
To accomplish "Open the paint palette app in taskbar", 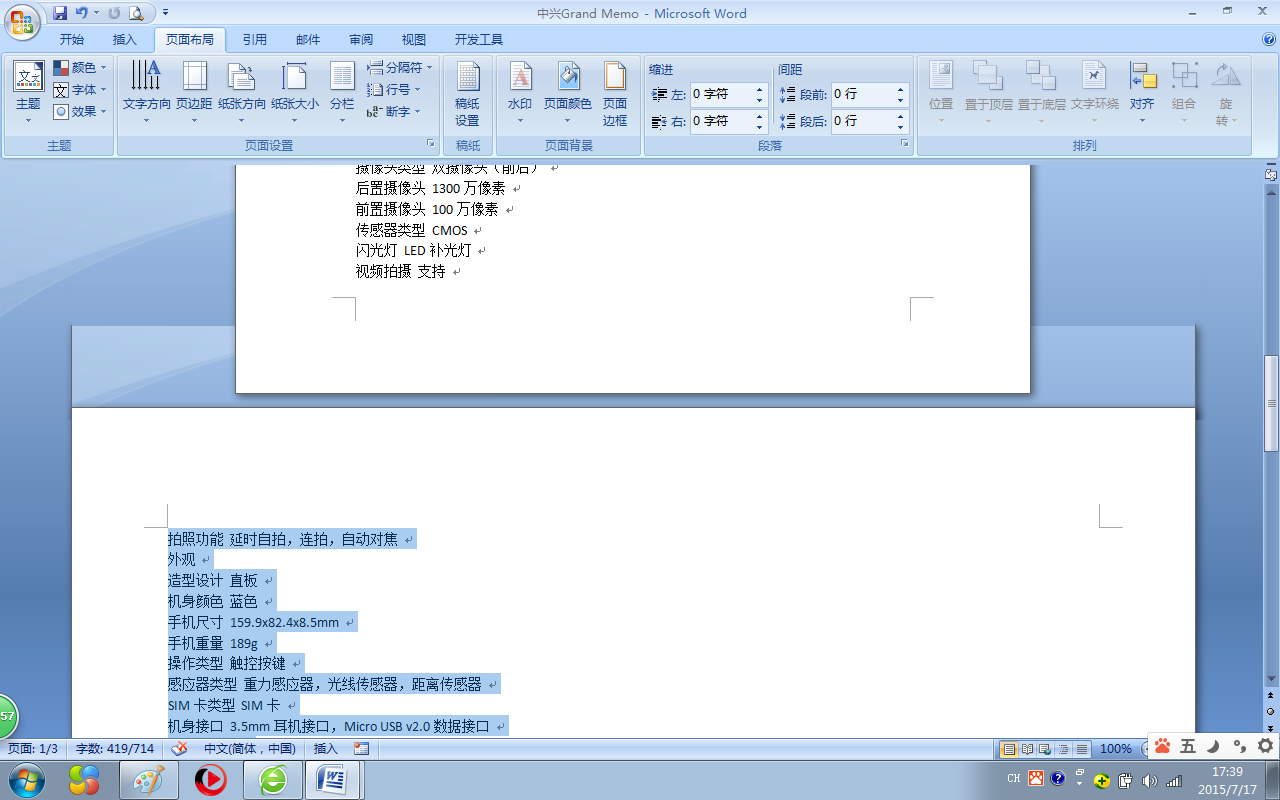I will [x=148, y=780].
